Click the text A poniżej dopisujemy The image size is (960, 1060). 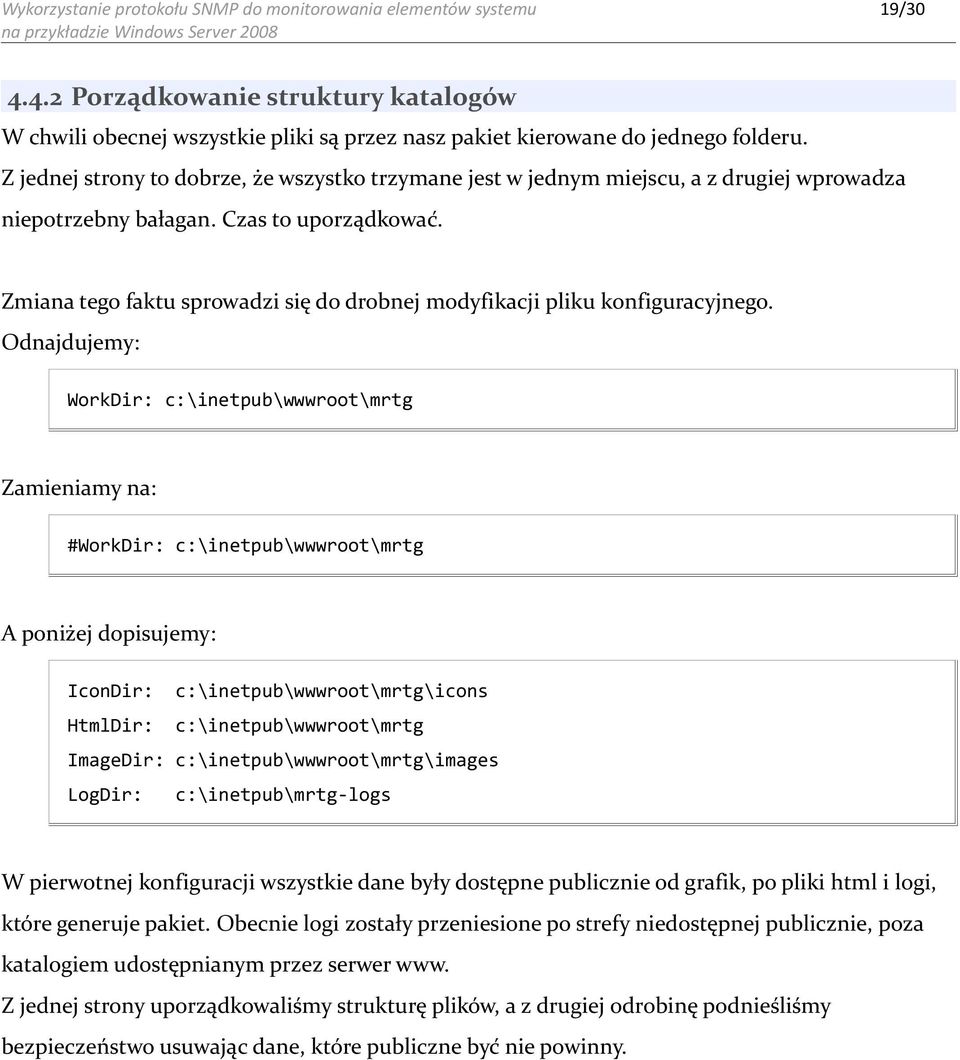108,633
